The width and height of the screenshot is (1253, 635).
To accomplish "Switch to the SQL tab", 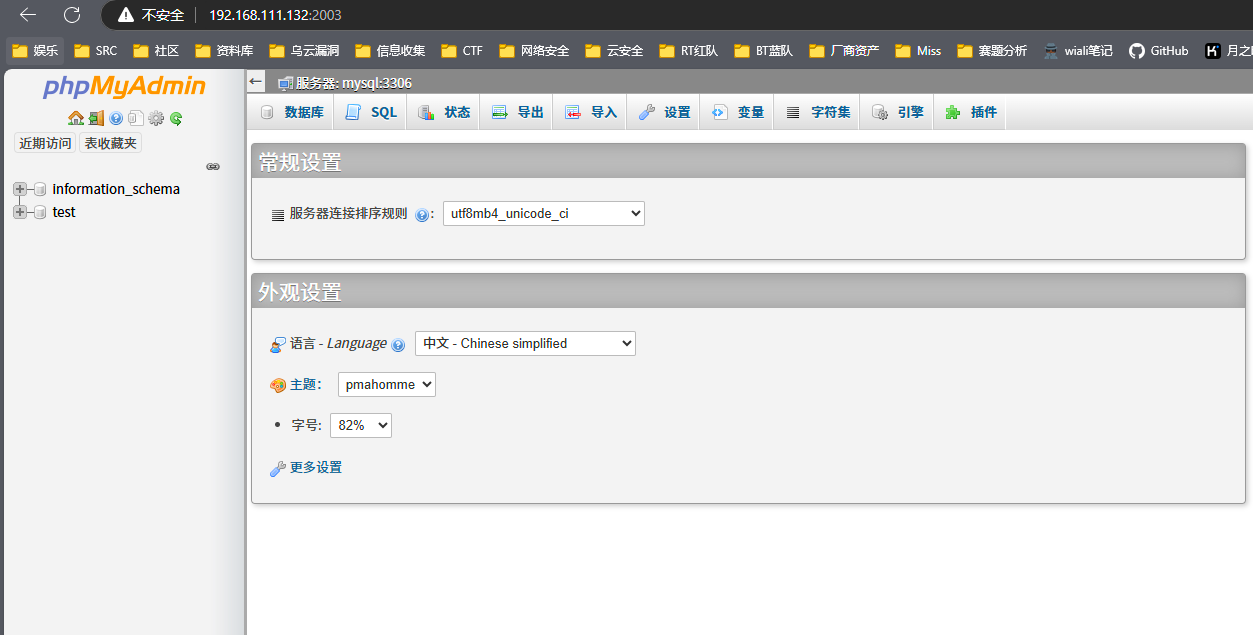I will click(372, 112).
